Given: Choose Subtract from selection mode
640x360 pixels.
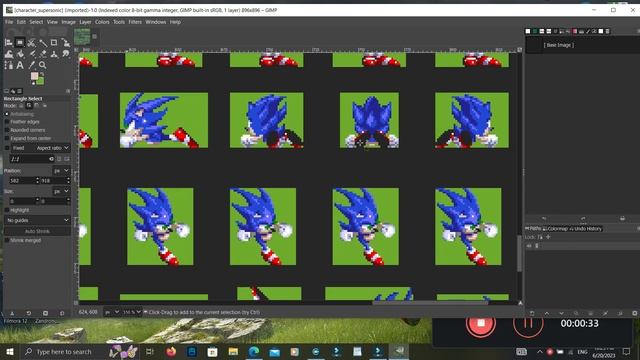Looking at the screenshot, I should pos(37,106).
